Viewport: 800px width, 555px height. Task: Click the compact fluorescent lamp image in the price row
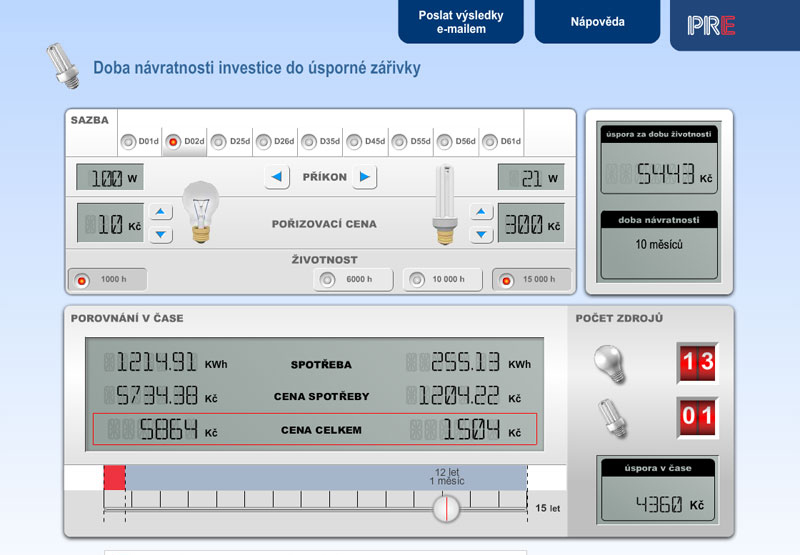(445, 204)
